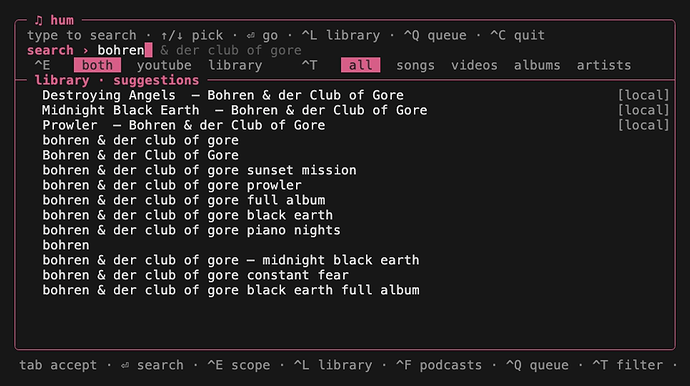Open '^F podcasts' from bottom status bar
690x386 pixels.
click(439, 365)
